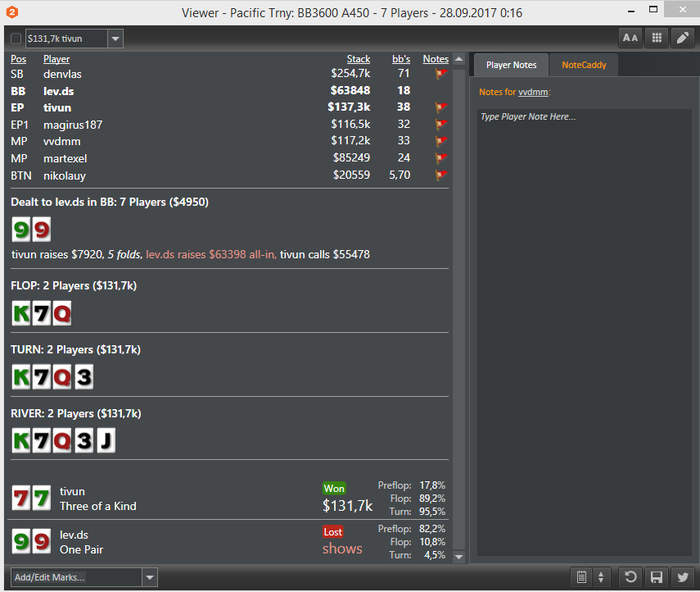Click the up/down stepper beside clipboard
This screenshot has height=592, width=700.
(x=601, y=577)
